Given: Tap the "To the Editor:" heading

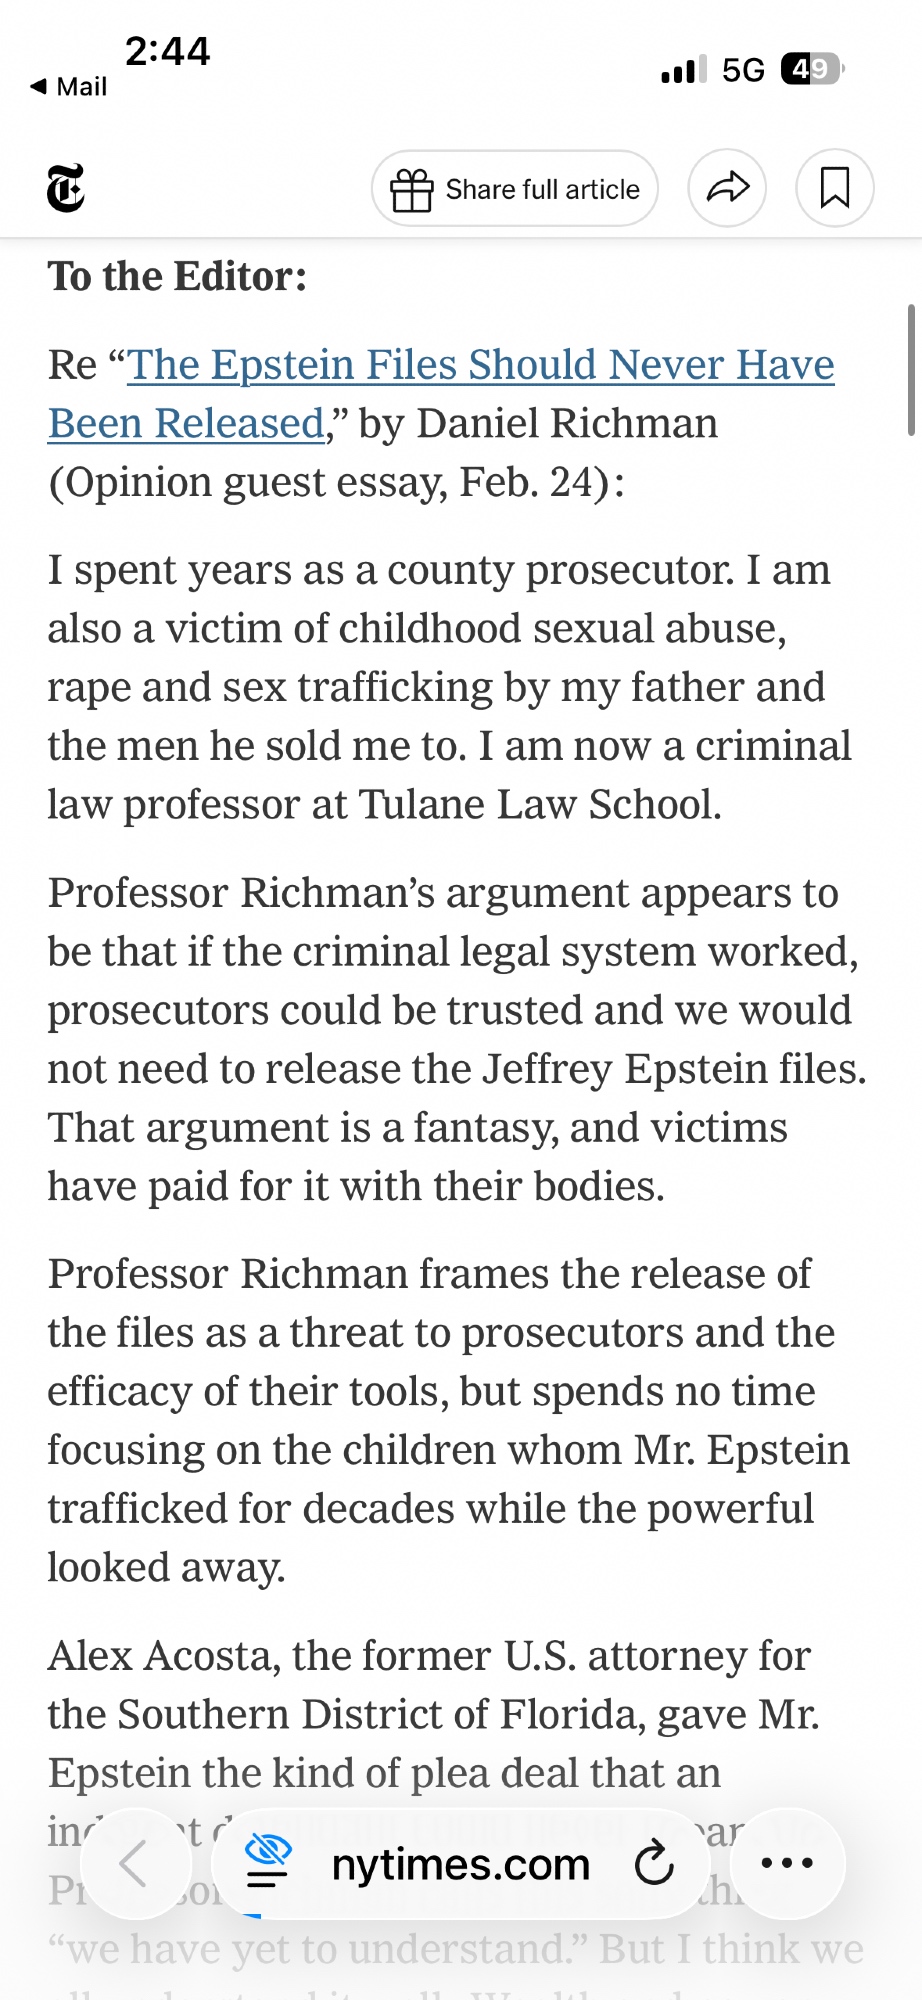Looking at the screenshot, I should 178,277.
